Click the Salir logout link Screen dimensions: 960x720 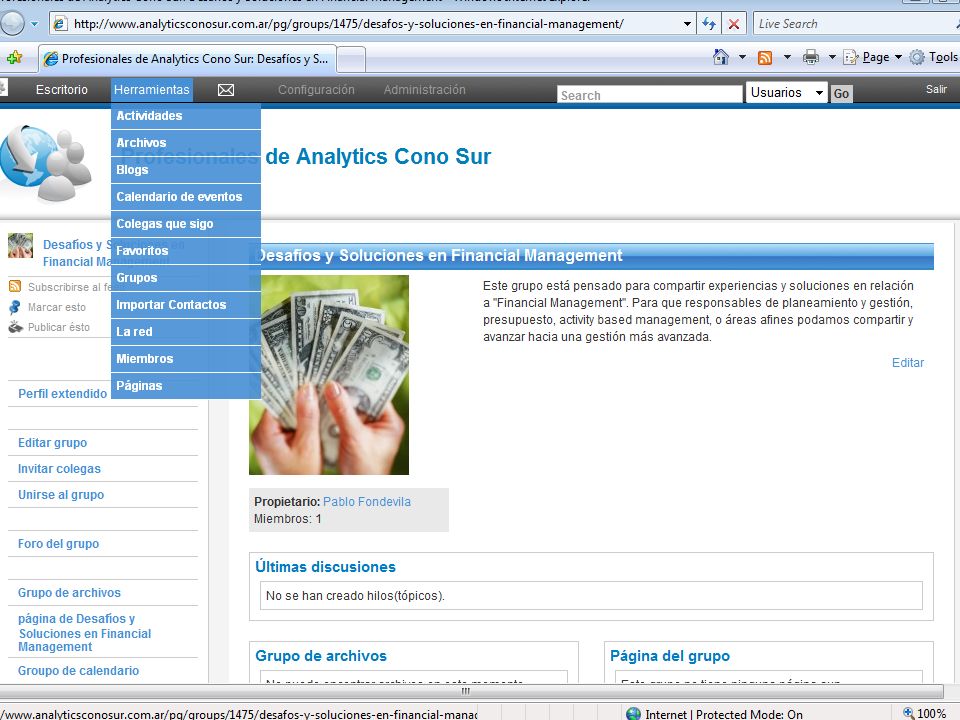tap(936, 89)
